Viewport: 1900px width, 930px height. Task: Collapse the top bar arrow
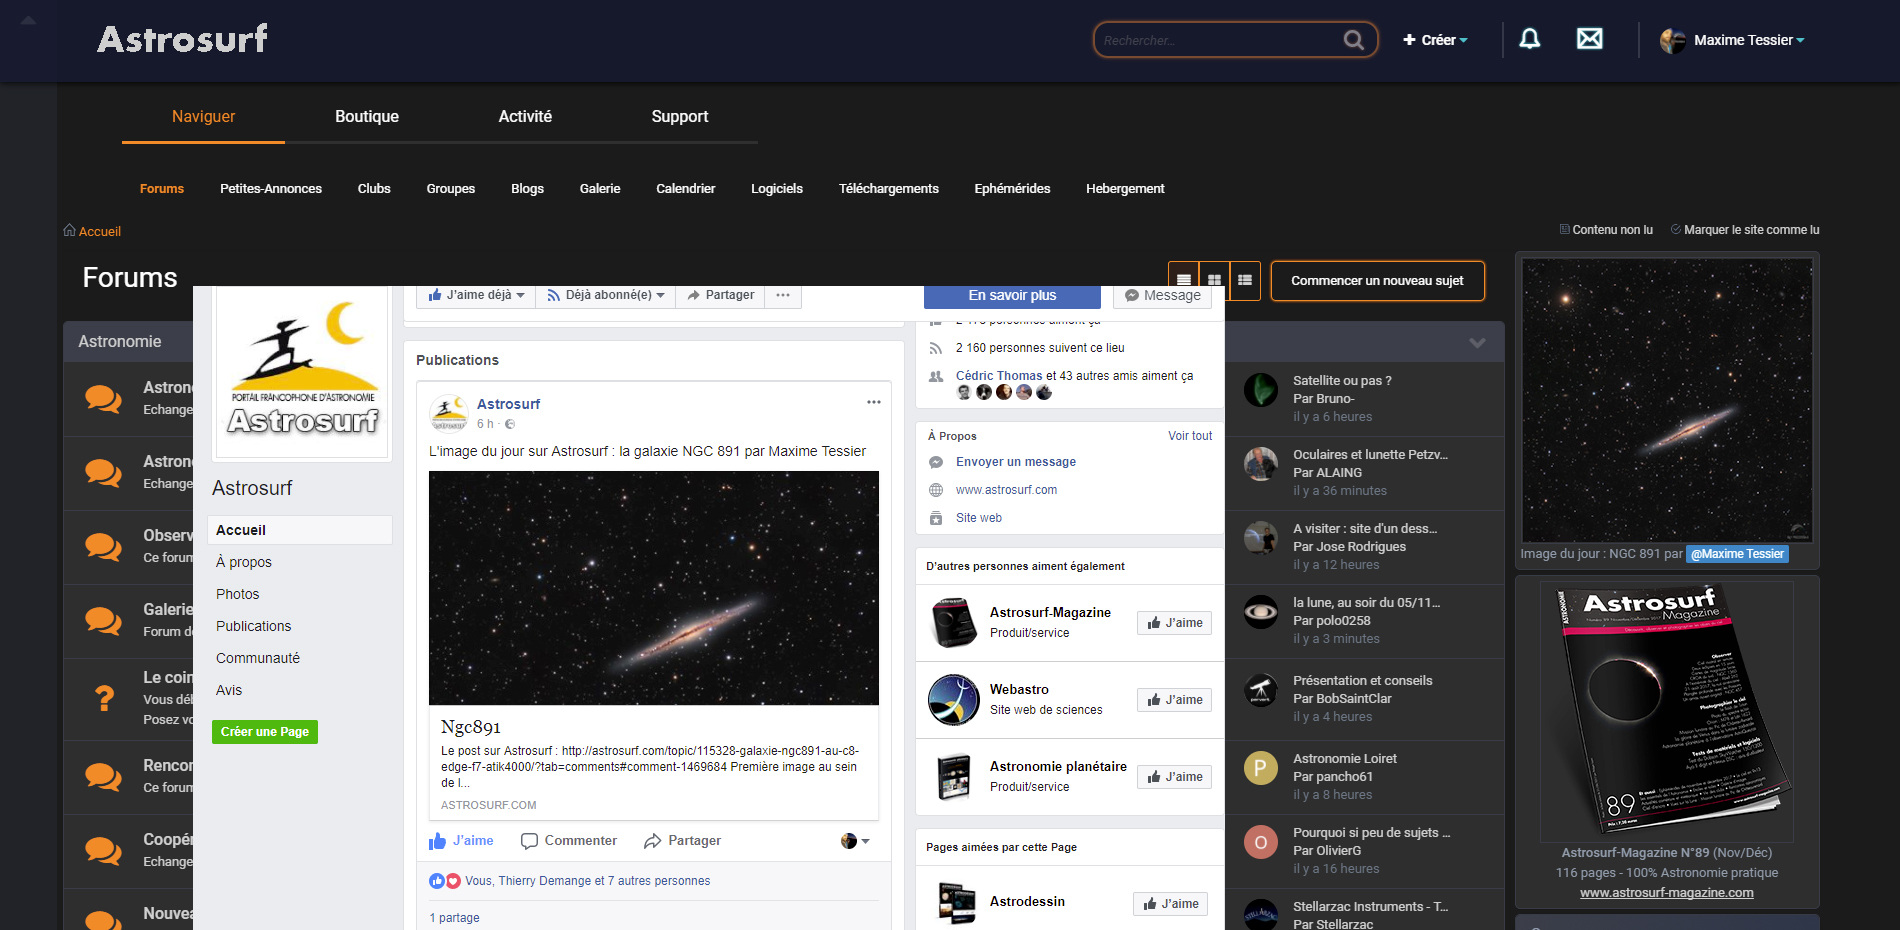pos(28,20)
